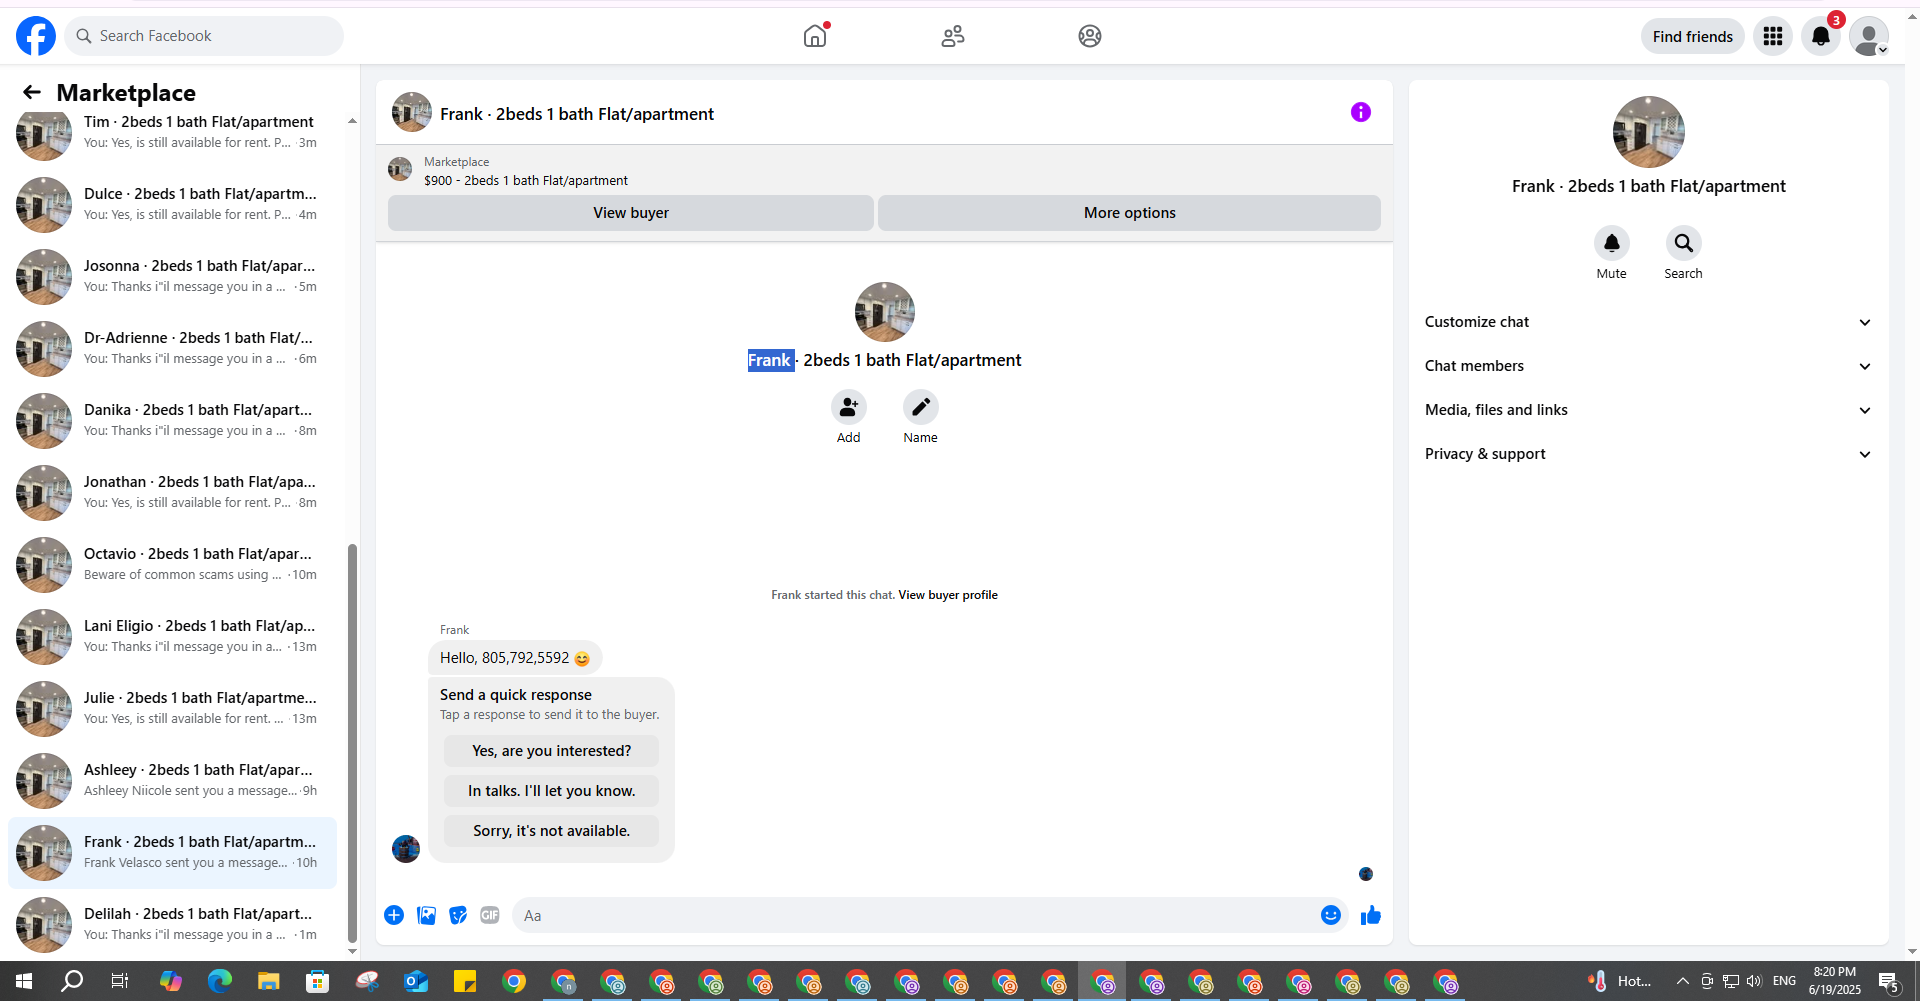This screenshot has width=1920, height=1001.
Task: Open the View buyer profile link
Action: 948,595
